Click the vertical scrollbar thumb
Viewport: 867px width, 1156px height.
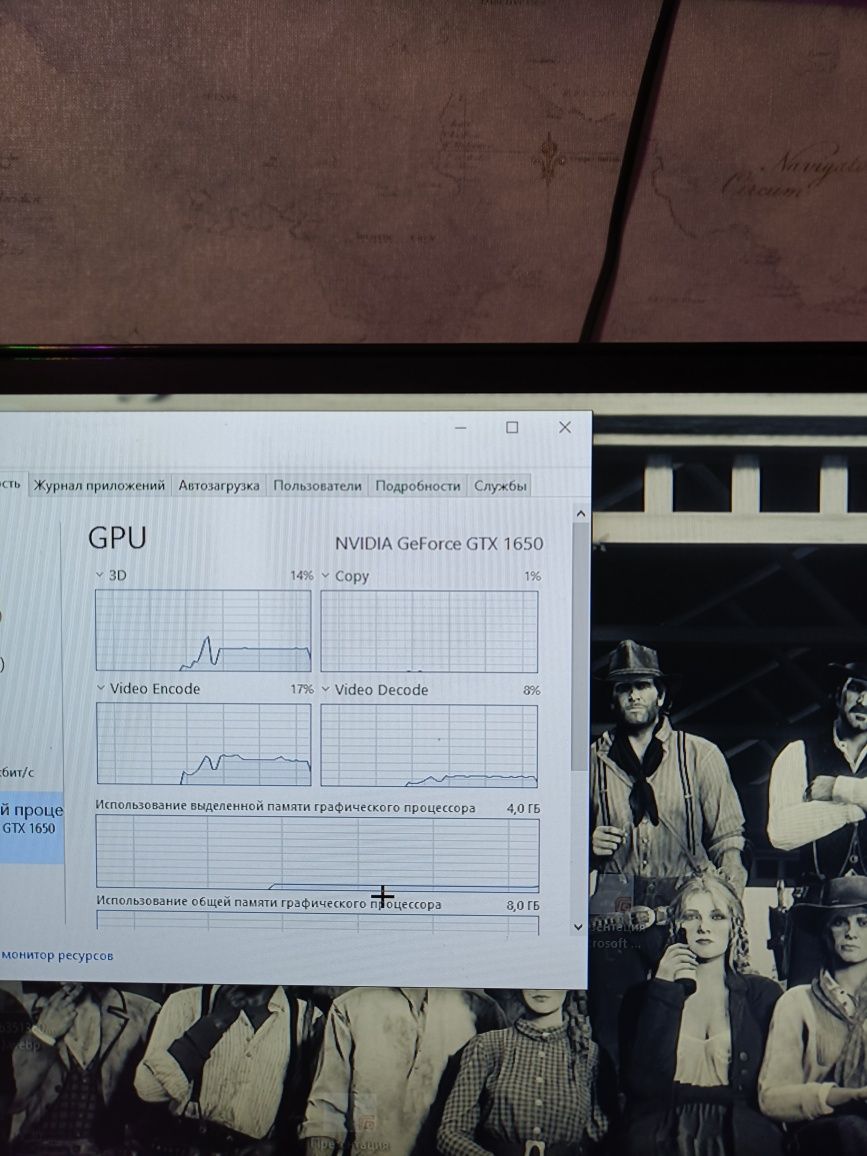tap(580, 647)
